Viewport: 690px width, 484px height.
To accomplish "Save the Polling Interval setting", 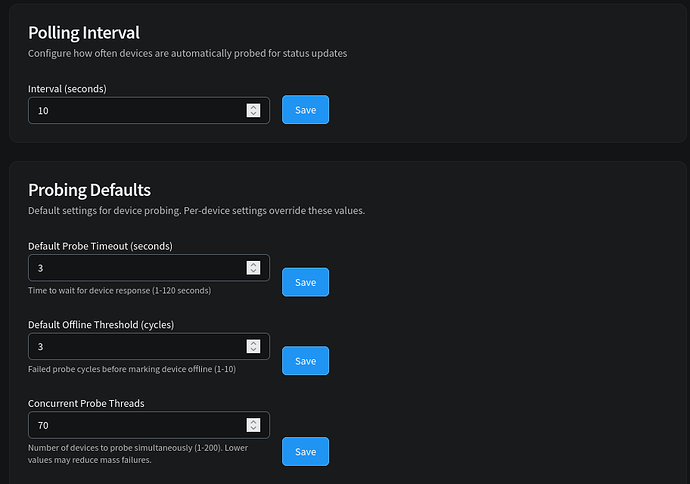I will [305, 110].
